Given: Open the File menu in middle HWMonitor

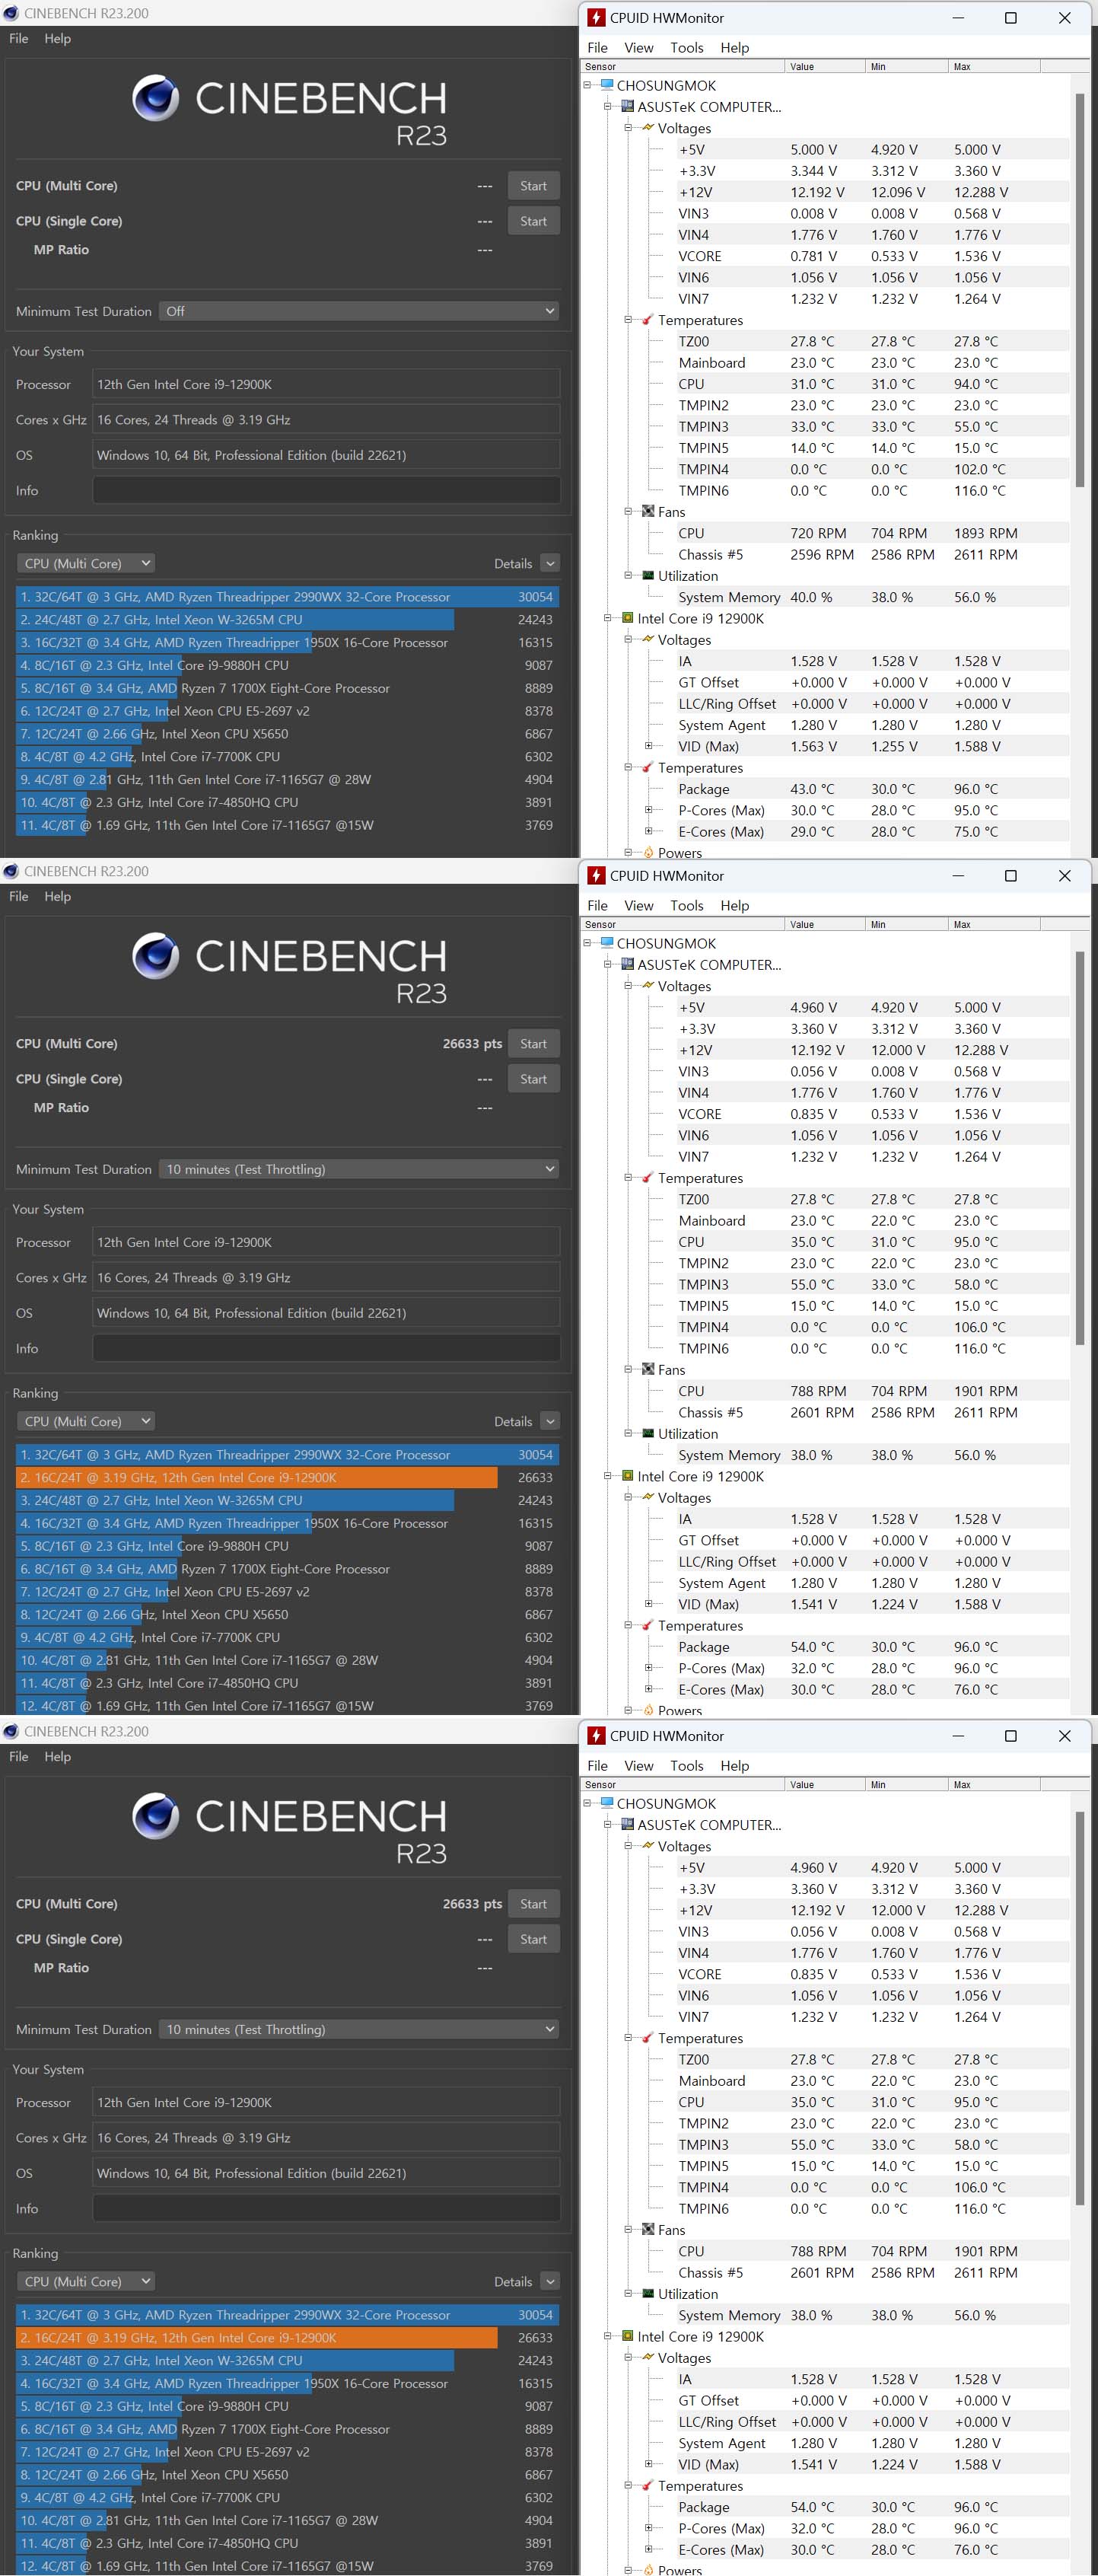Looking at the screenshot, I should [x=597, y=905].
